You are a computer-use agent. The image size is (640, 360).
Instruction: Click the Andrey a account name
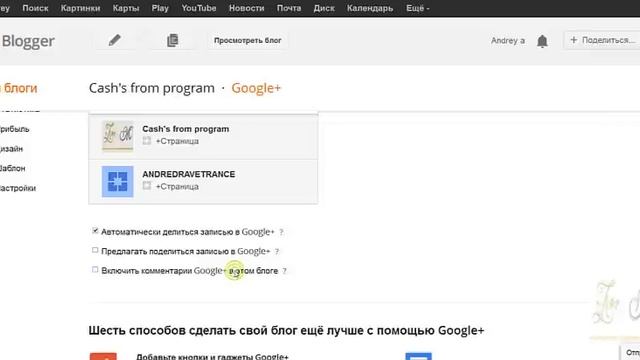(x=508, y=41)
